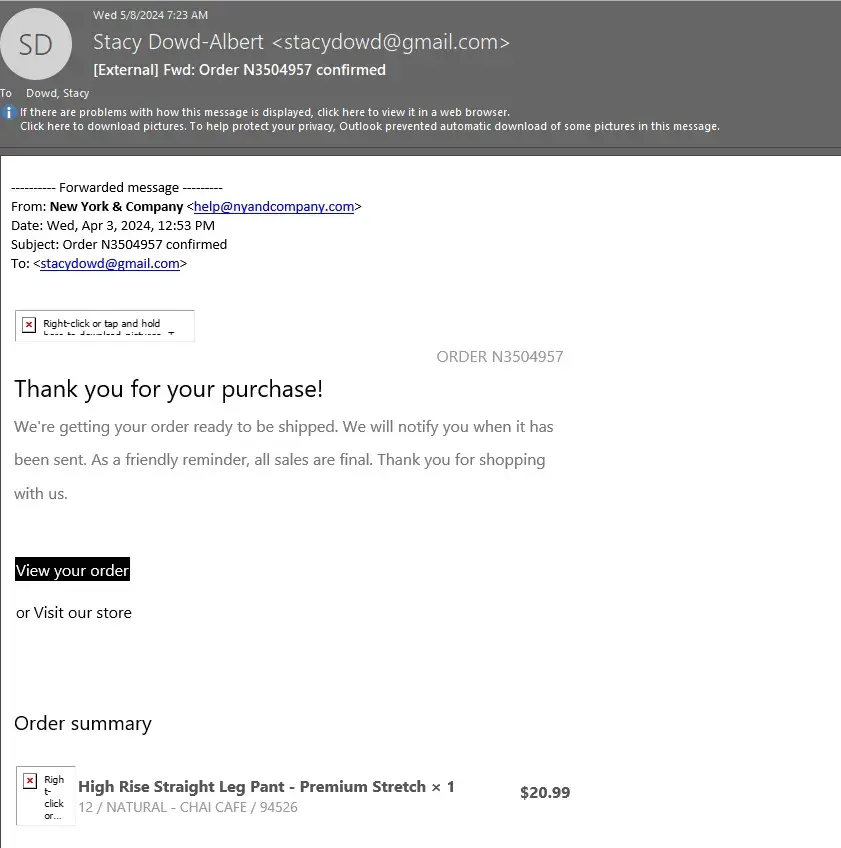Viewport: 841px width, 848px height.
Task: Click the recipient Dowd, Stacy
Action: click(x=58, y=94)
